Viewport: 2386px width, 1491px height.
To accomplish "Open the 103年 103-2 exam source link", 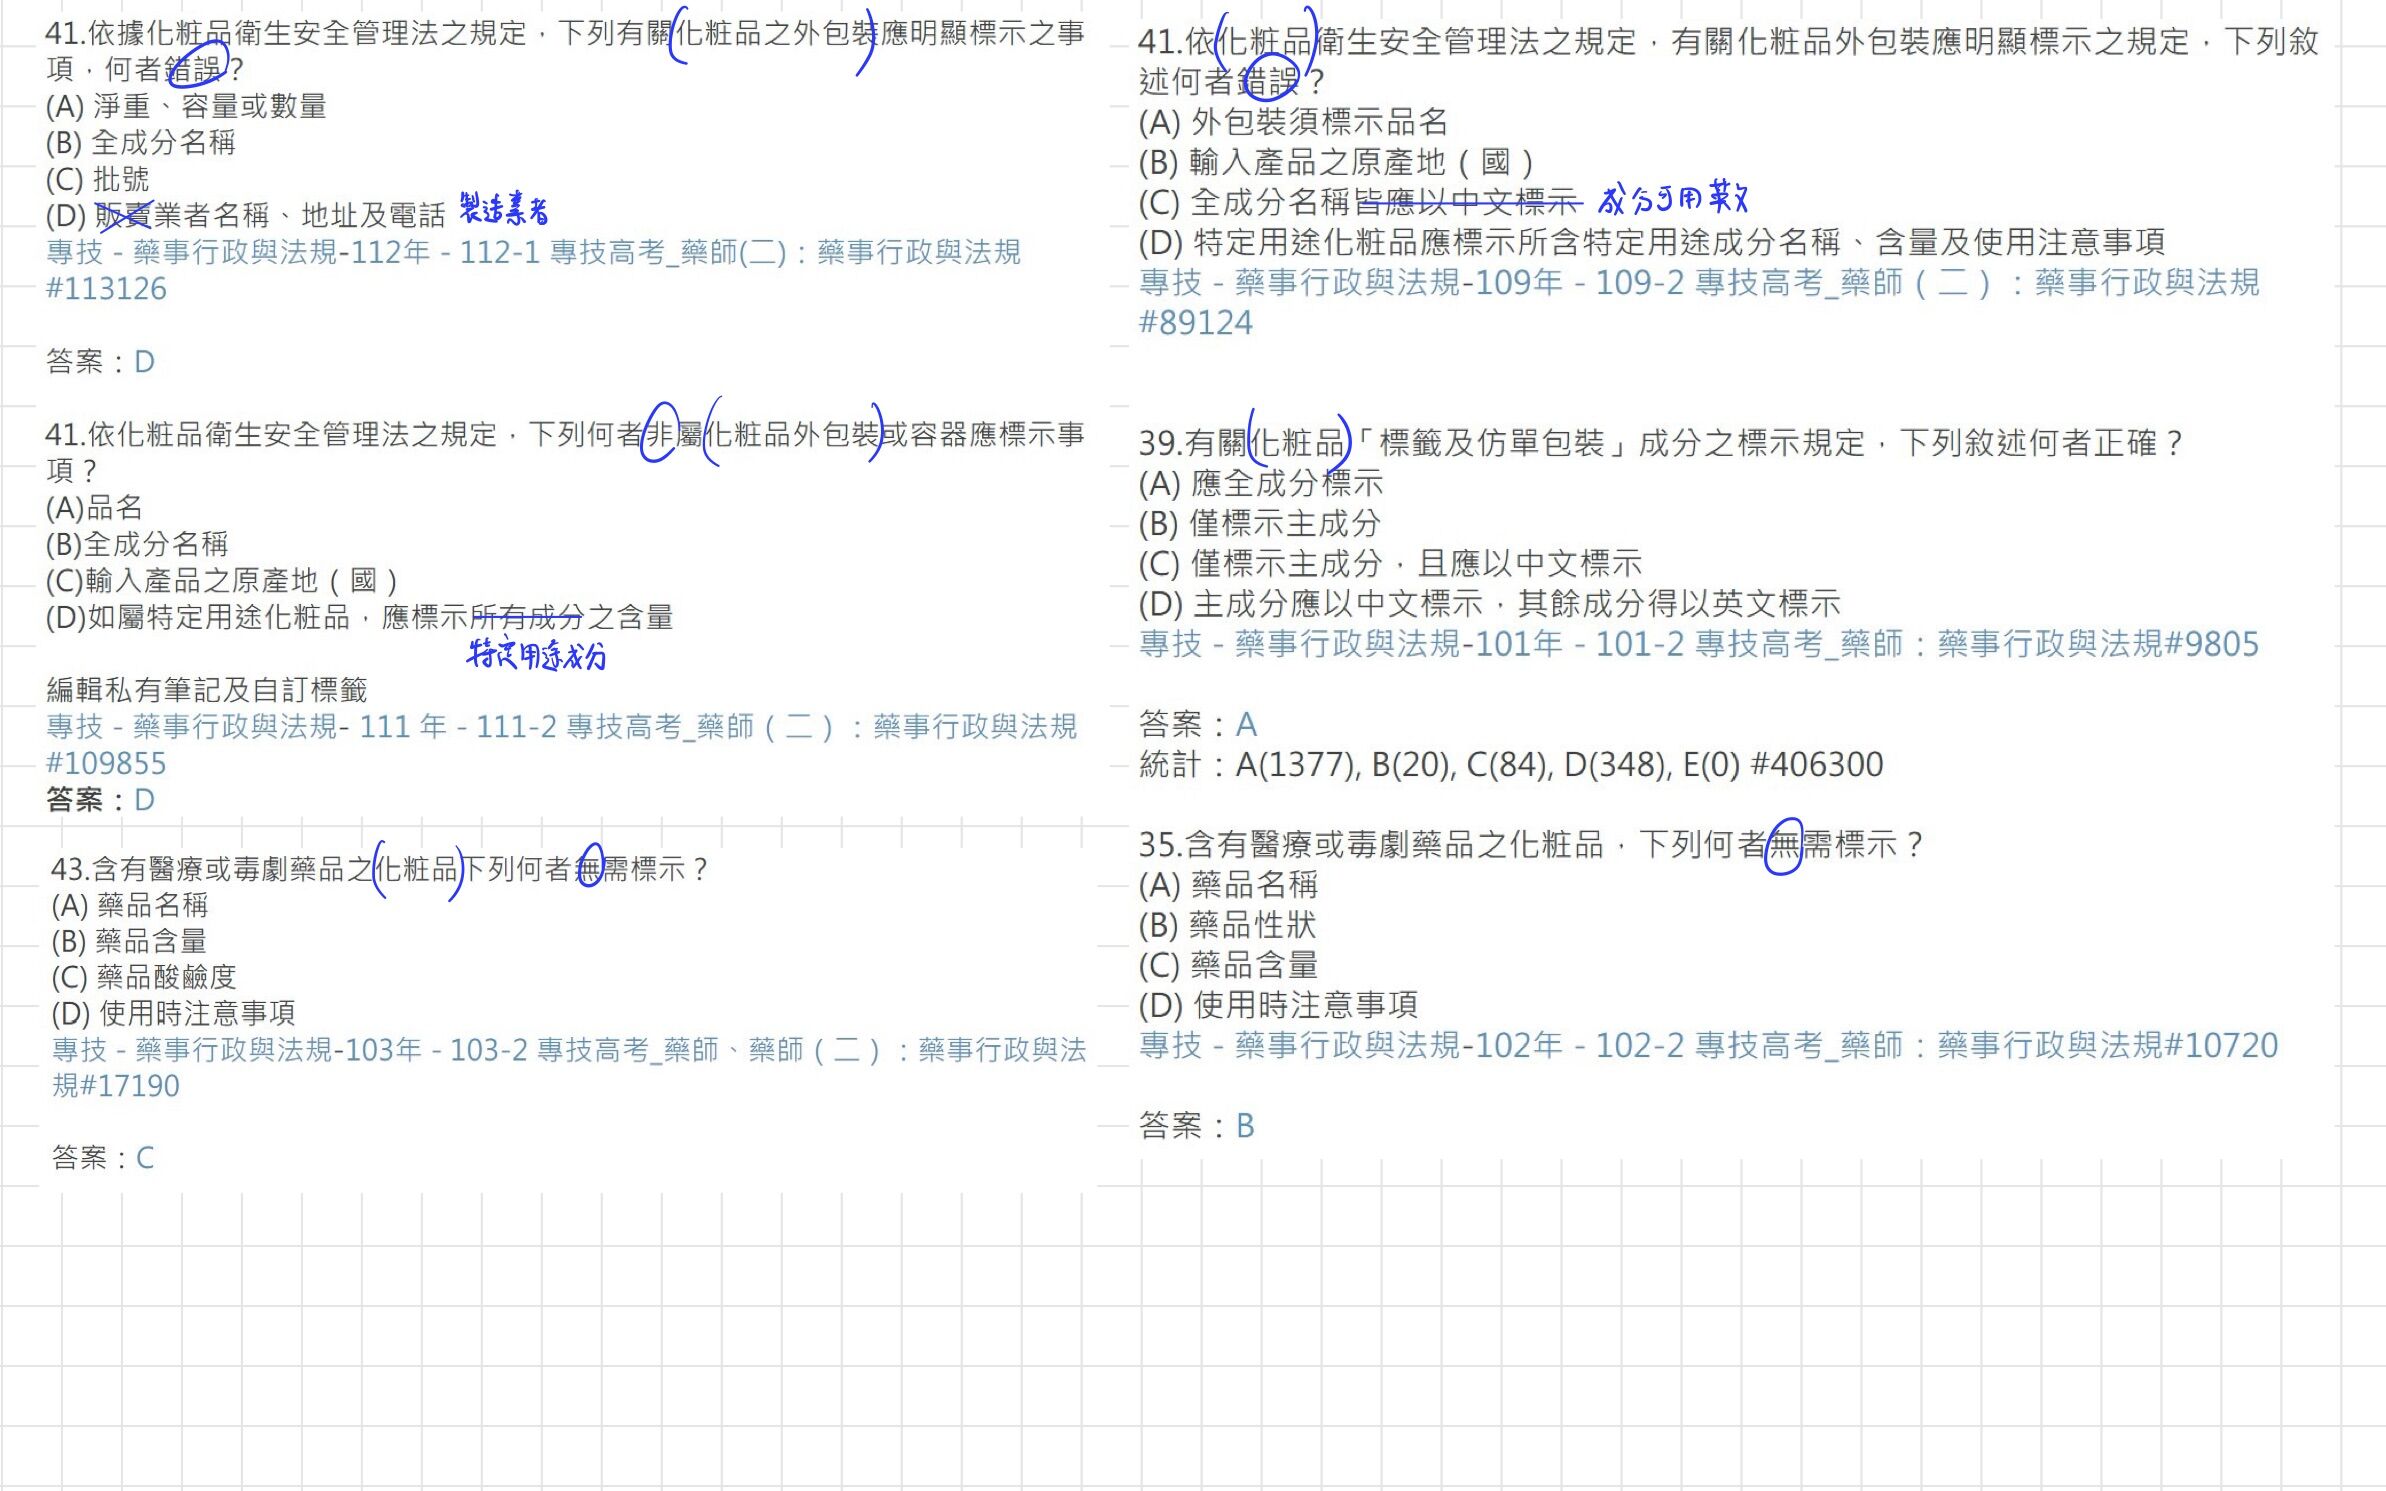I will 567,1050.
